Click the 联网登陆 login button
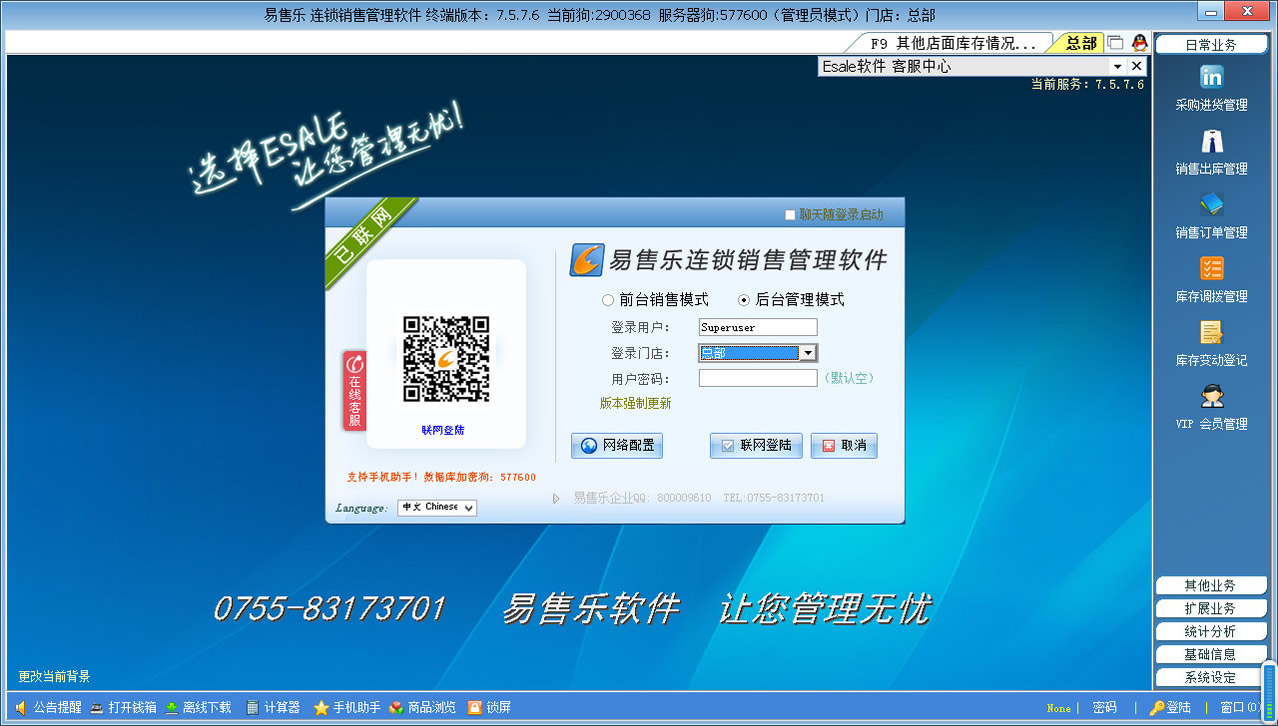Viewport: 1278px width, 726px height. coord(756,446)
